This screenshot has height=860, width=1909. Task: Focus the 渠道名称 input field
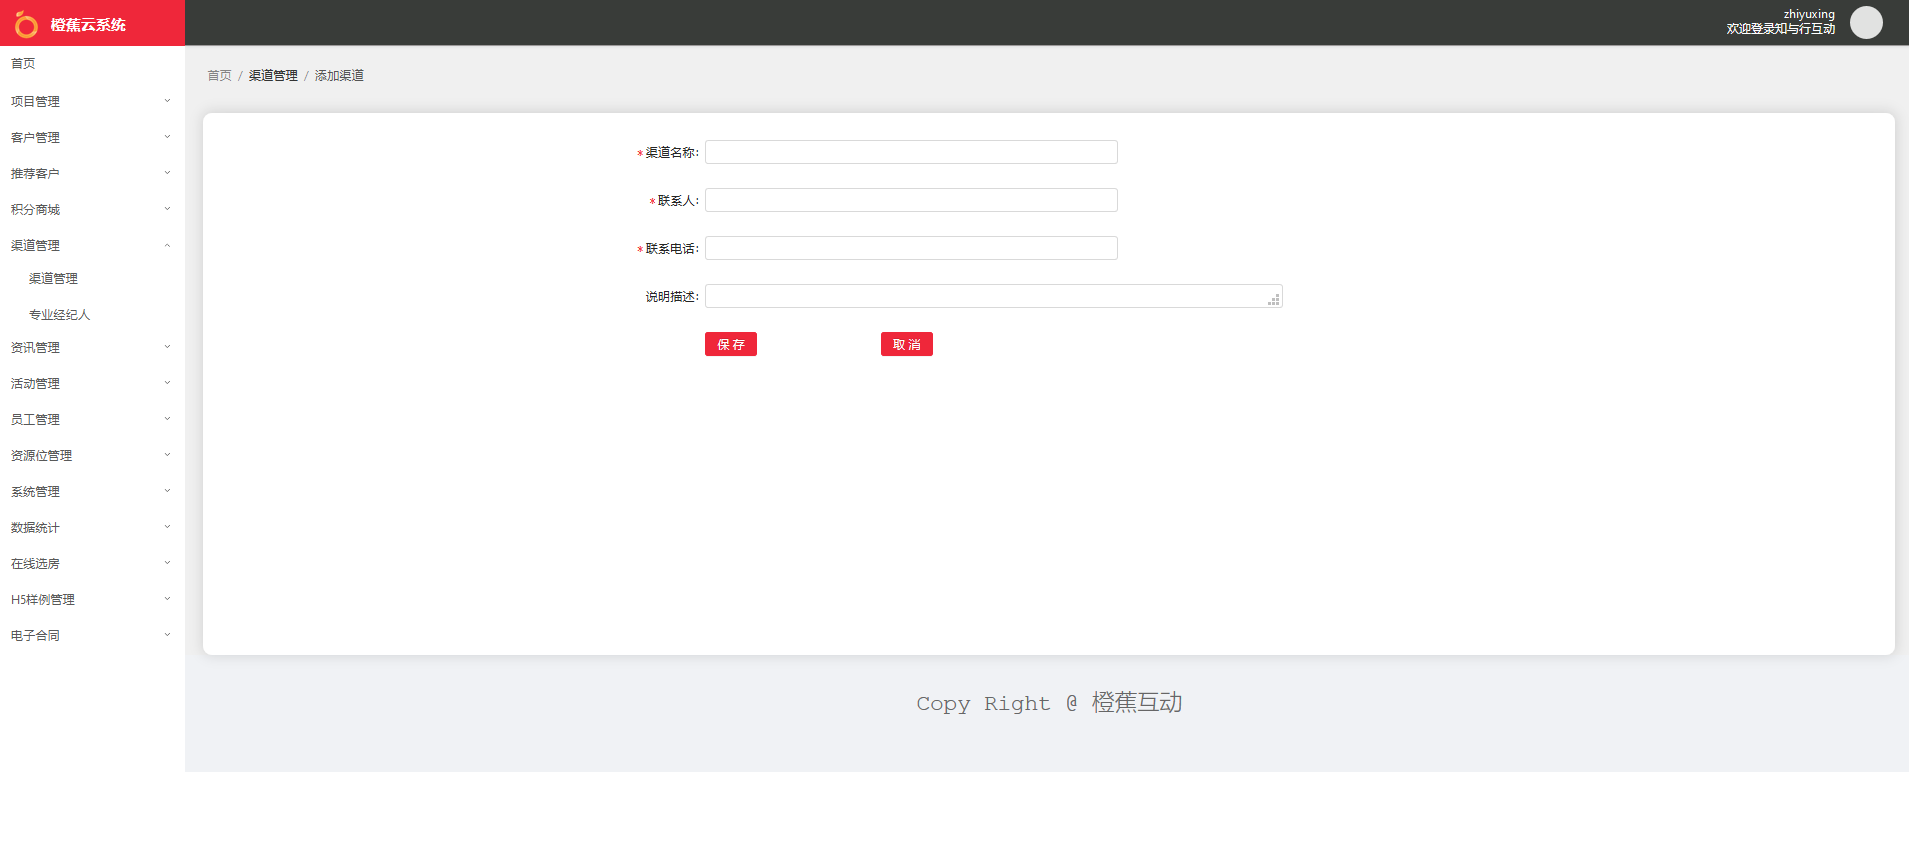click(x=911, y=152)
